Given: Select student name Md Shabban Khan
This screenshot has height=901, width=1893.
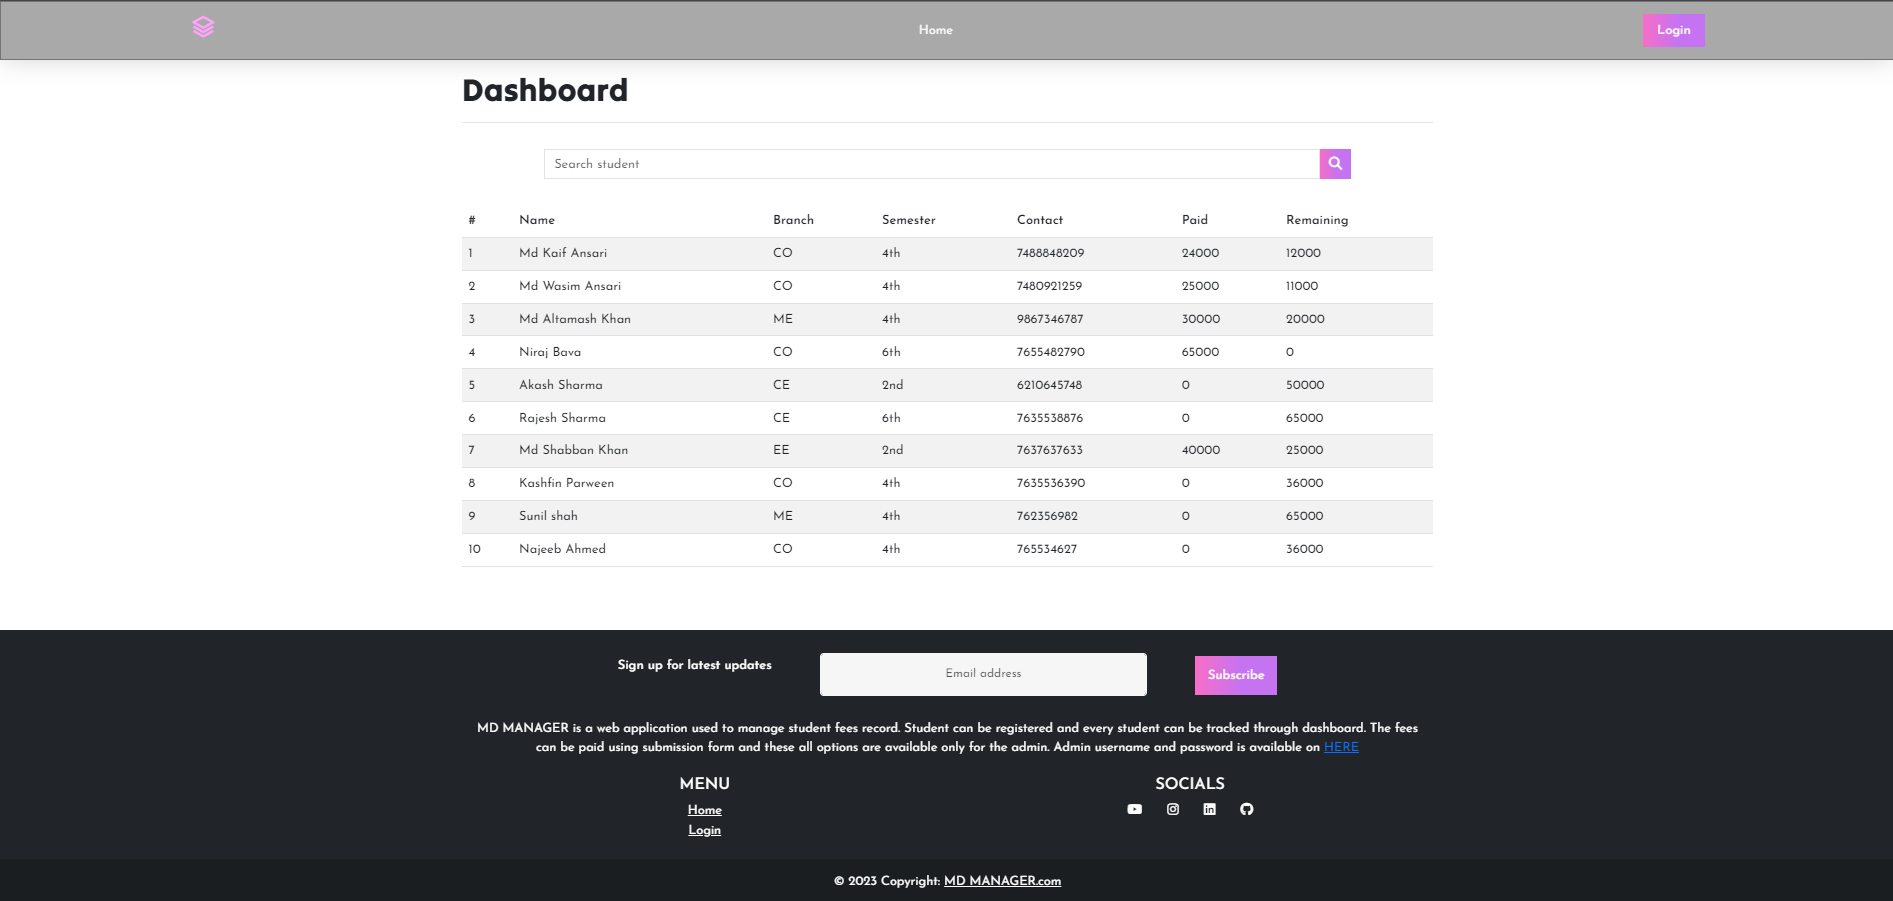Looking at the screenshot, I should [x=574, y=450].
